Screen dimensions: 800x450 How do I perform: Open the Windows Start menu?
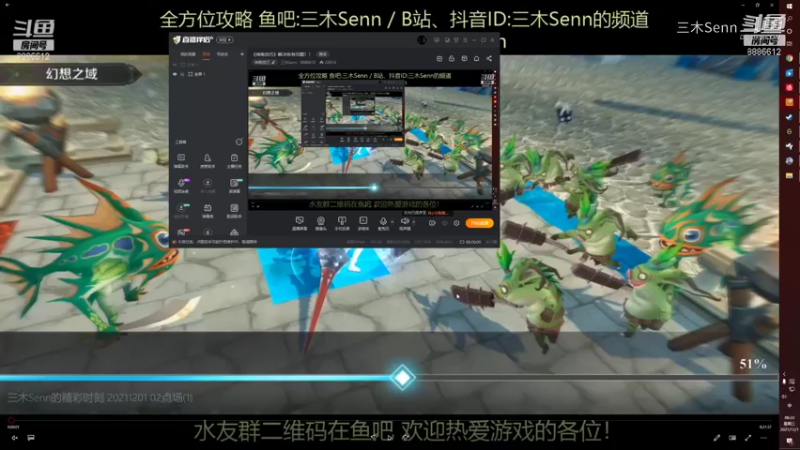coord(789,6)
